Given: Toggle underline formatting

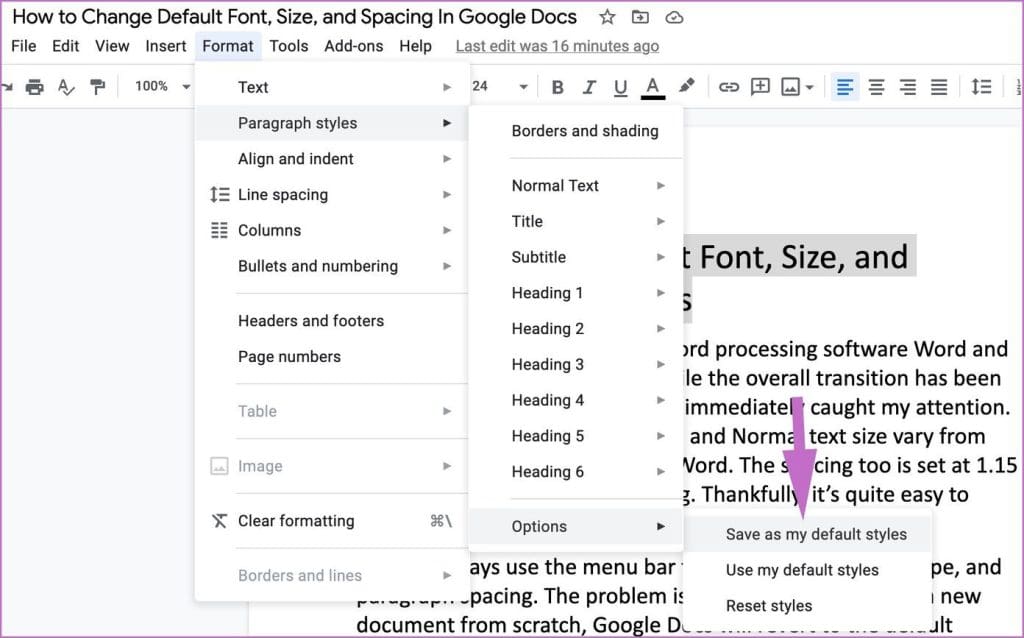Looking at the screenshot, I should coord(621,87).
